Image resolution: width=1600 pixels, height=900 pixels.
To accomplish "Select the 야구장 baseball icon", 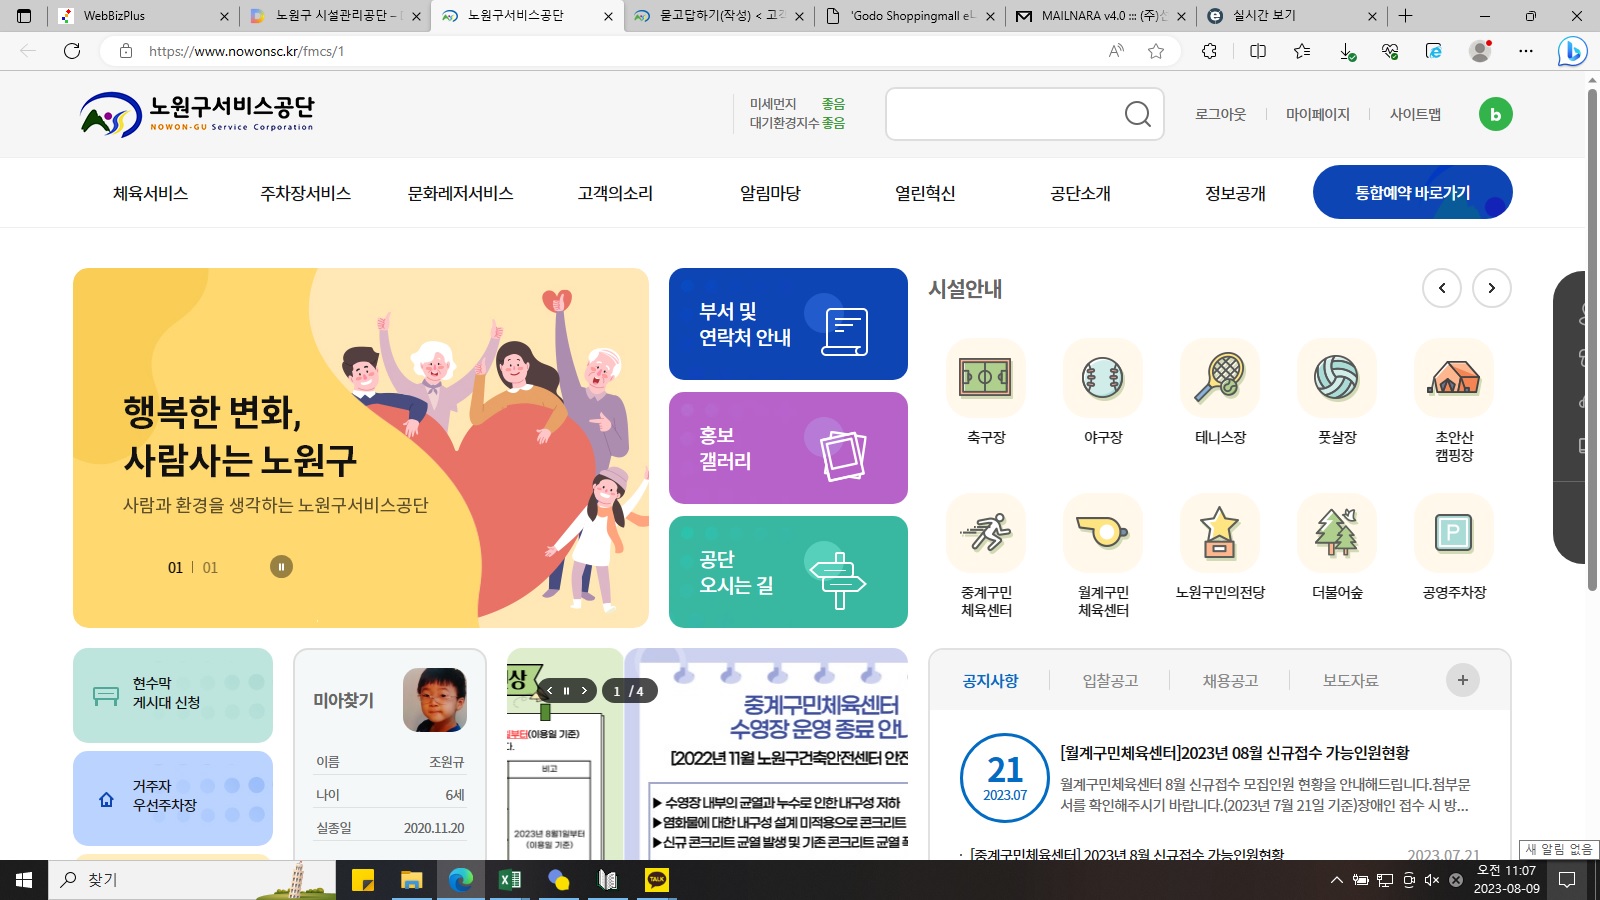I will pyautogui.click(x=1103, y=378).
